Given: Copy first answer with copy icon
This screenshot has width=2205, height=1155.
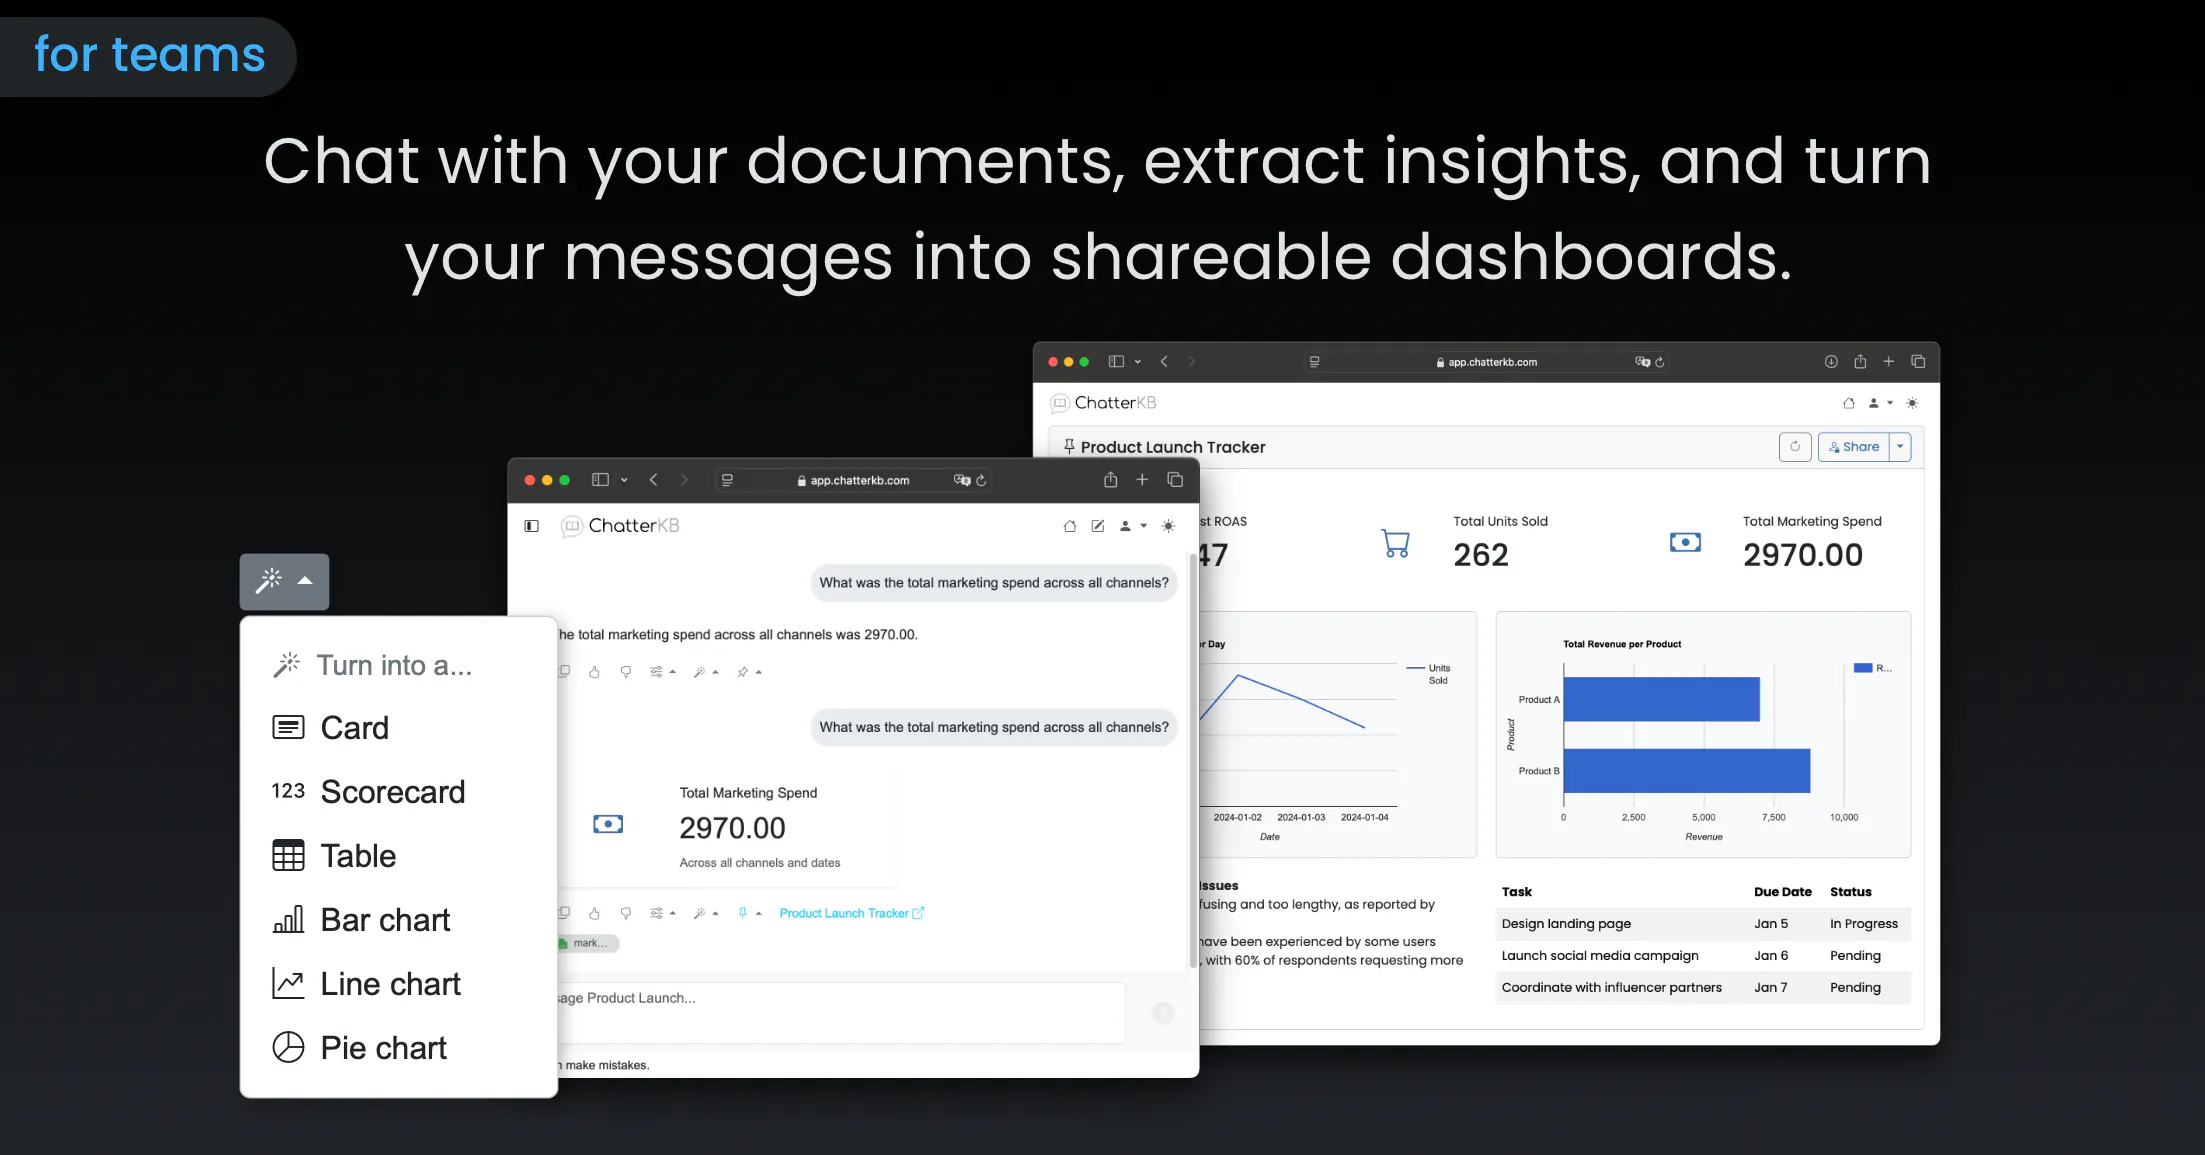Looking at the screenshot, I should [x=565, y=672].
